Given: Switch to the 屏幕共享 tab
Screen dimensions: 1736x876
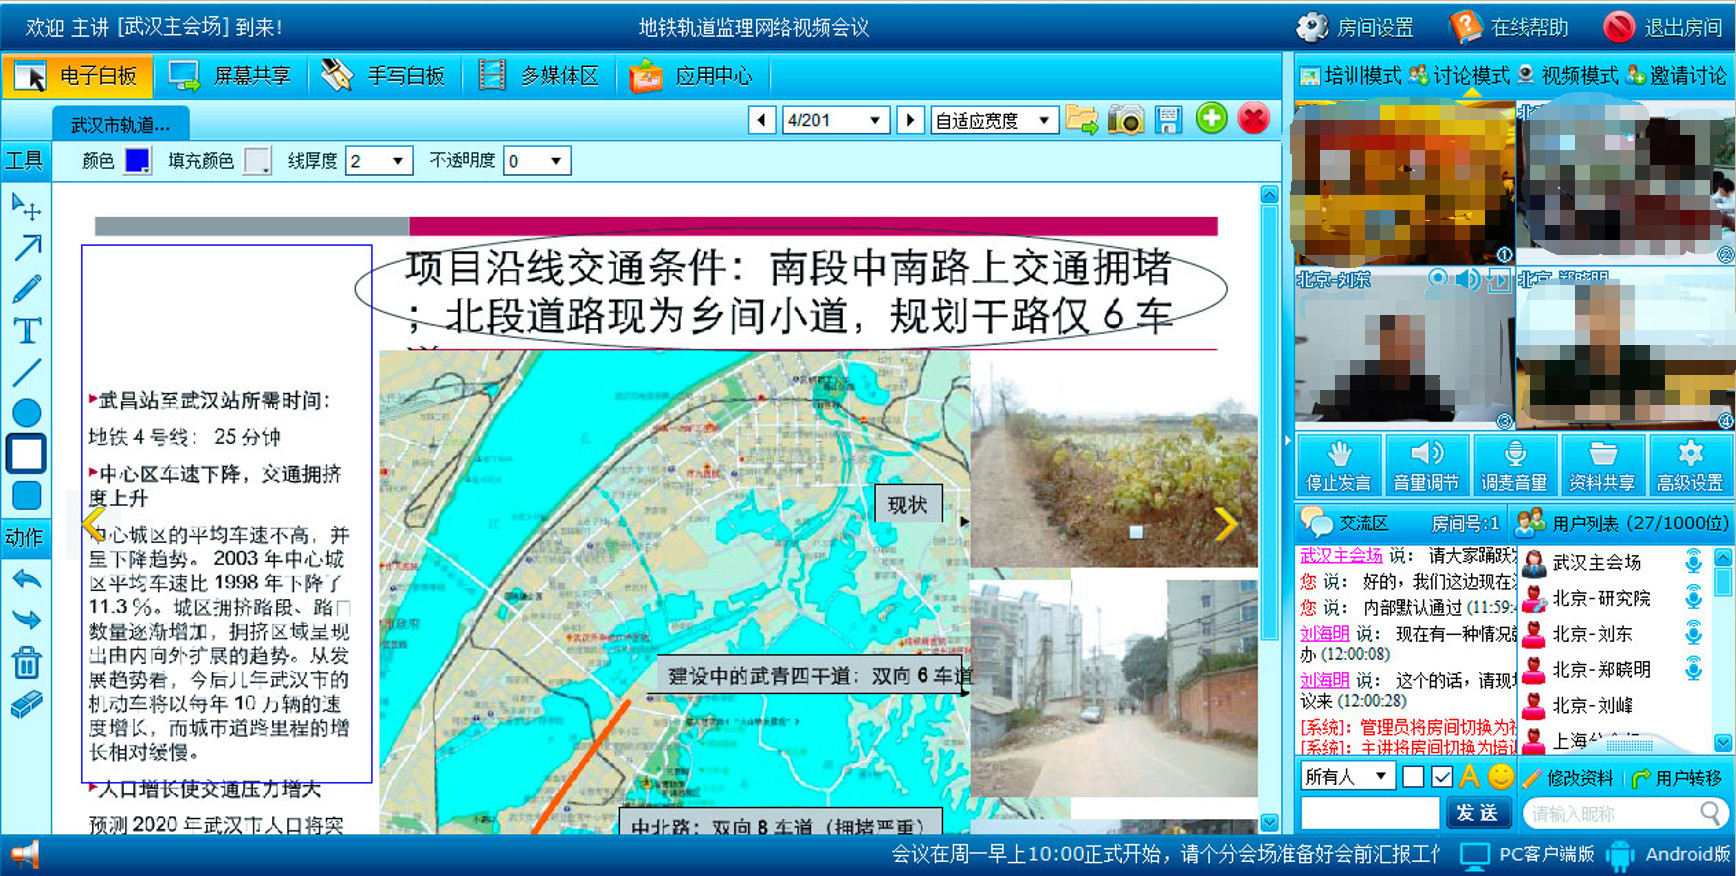Looking at the screenshot, I should pyautogui.click(x=230, y=76).
